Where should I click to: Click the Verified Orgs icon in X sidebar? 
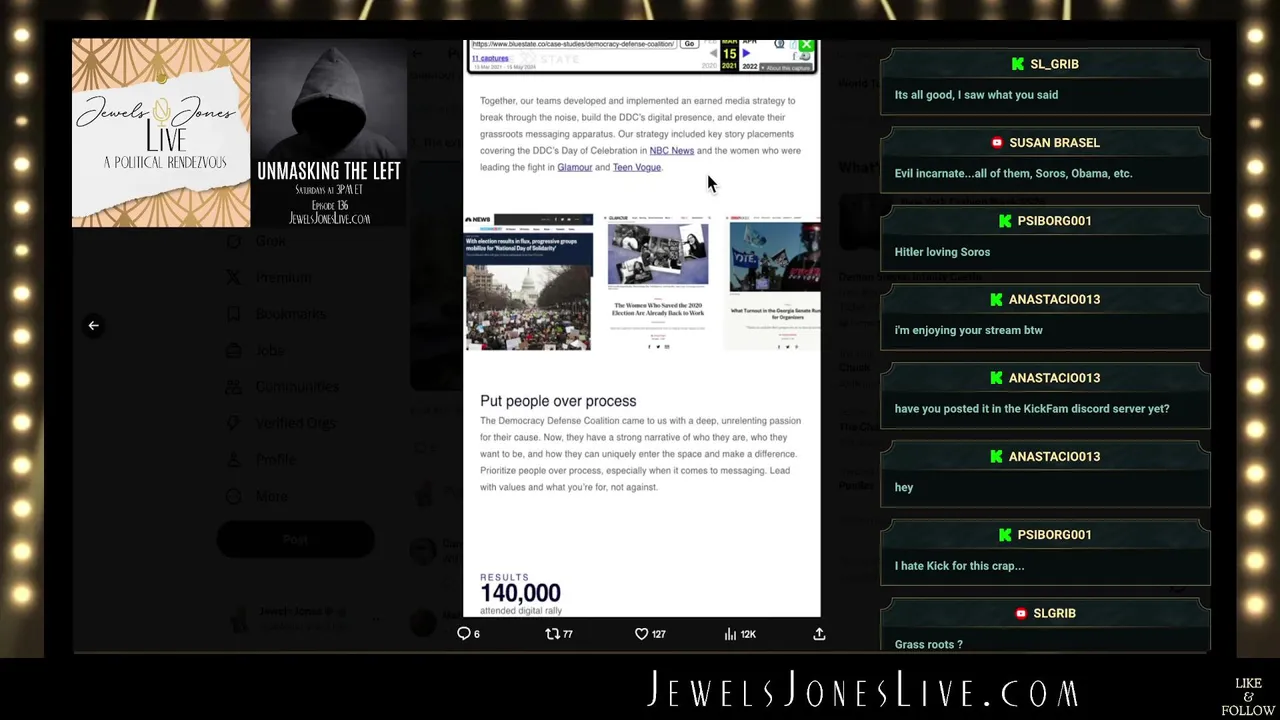(x=233, y=423)
